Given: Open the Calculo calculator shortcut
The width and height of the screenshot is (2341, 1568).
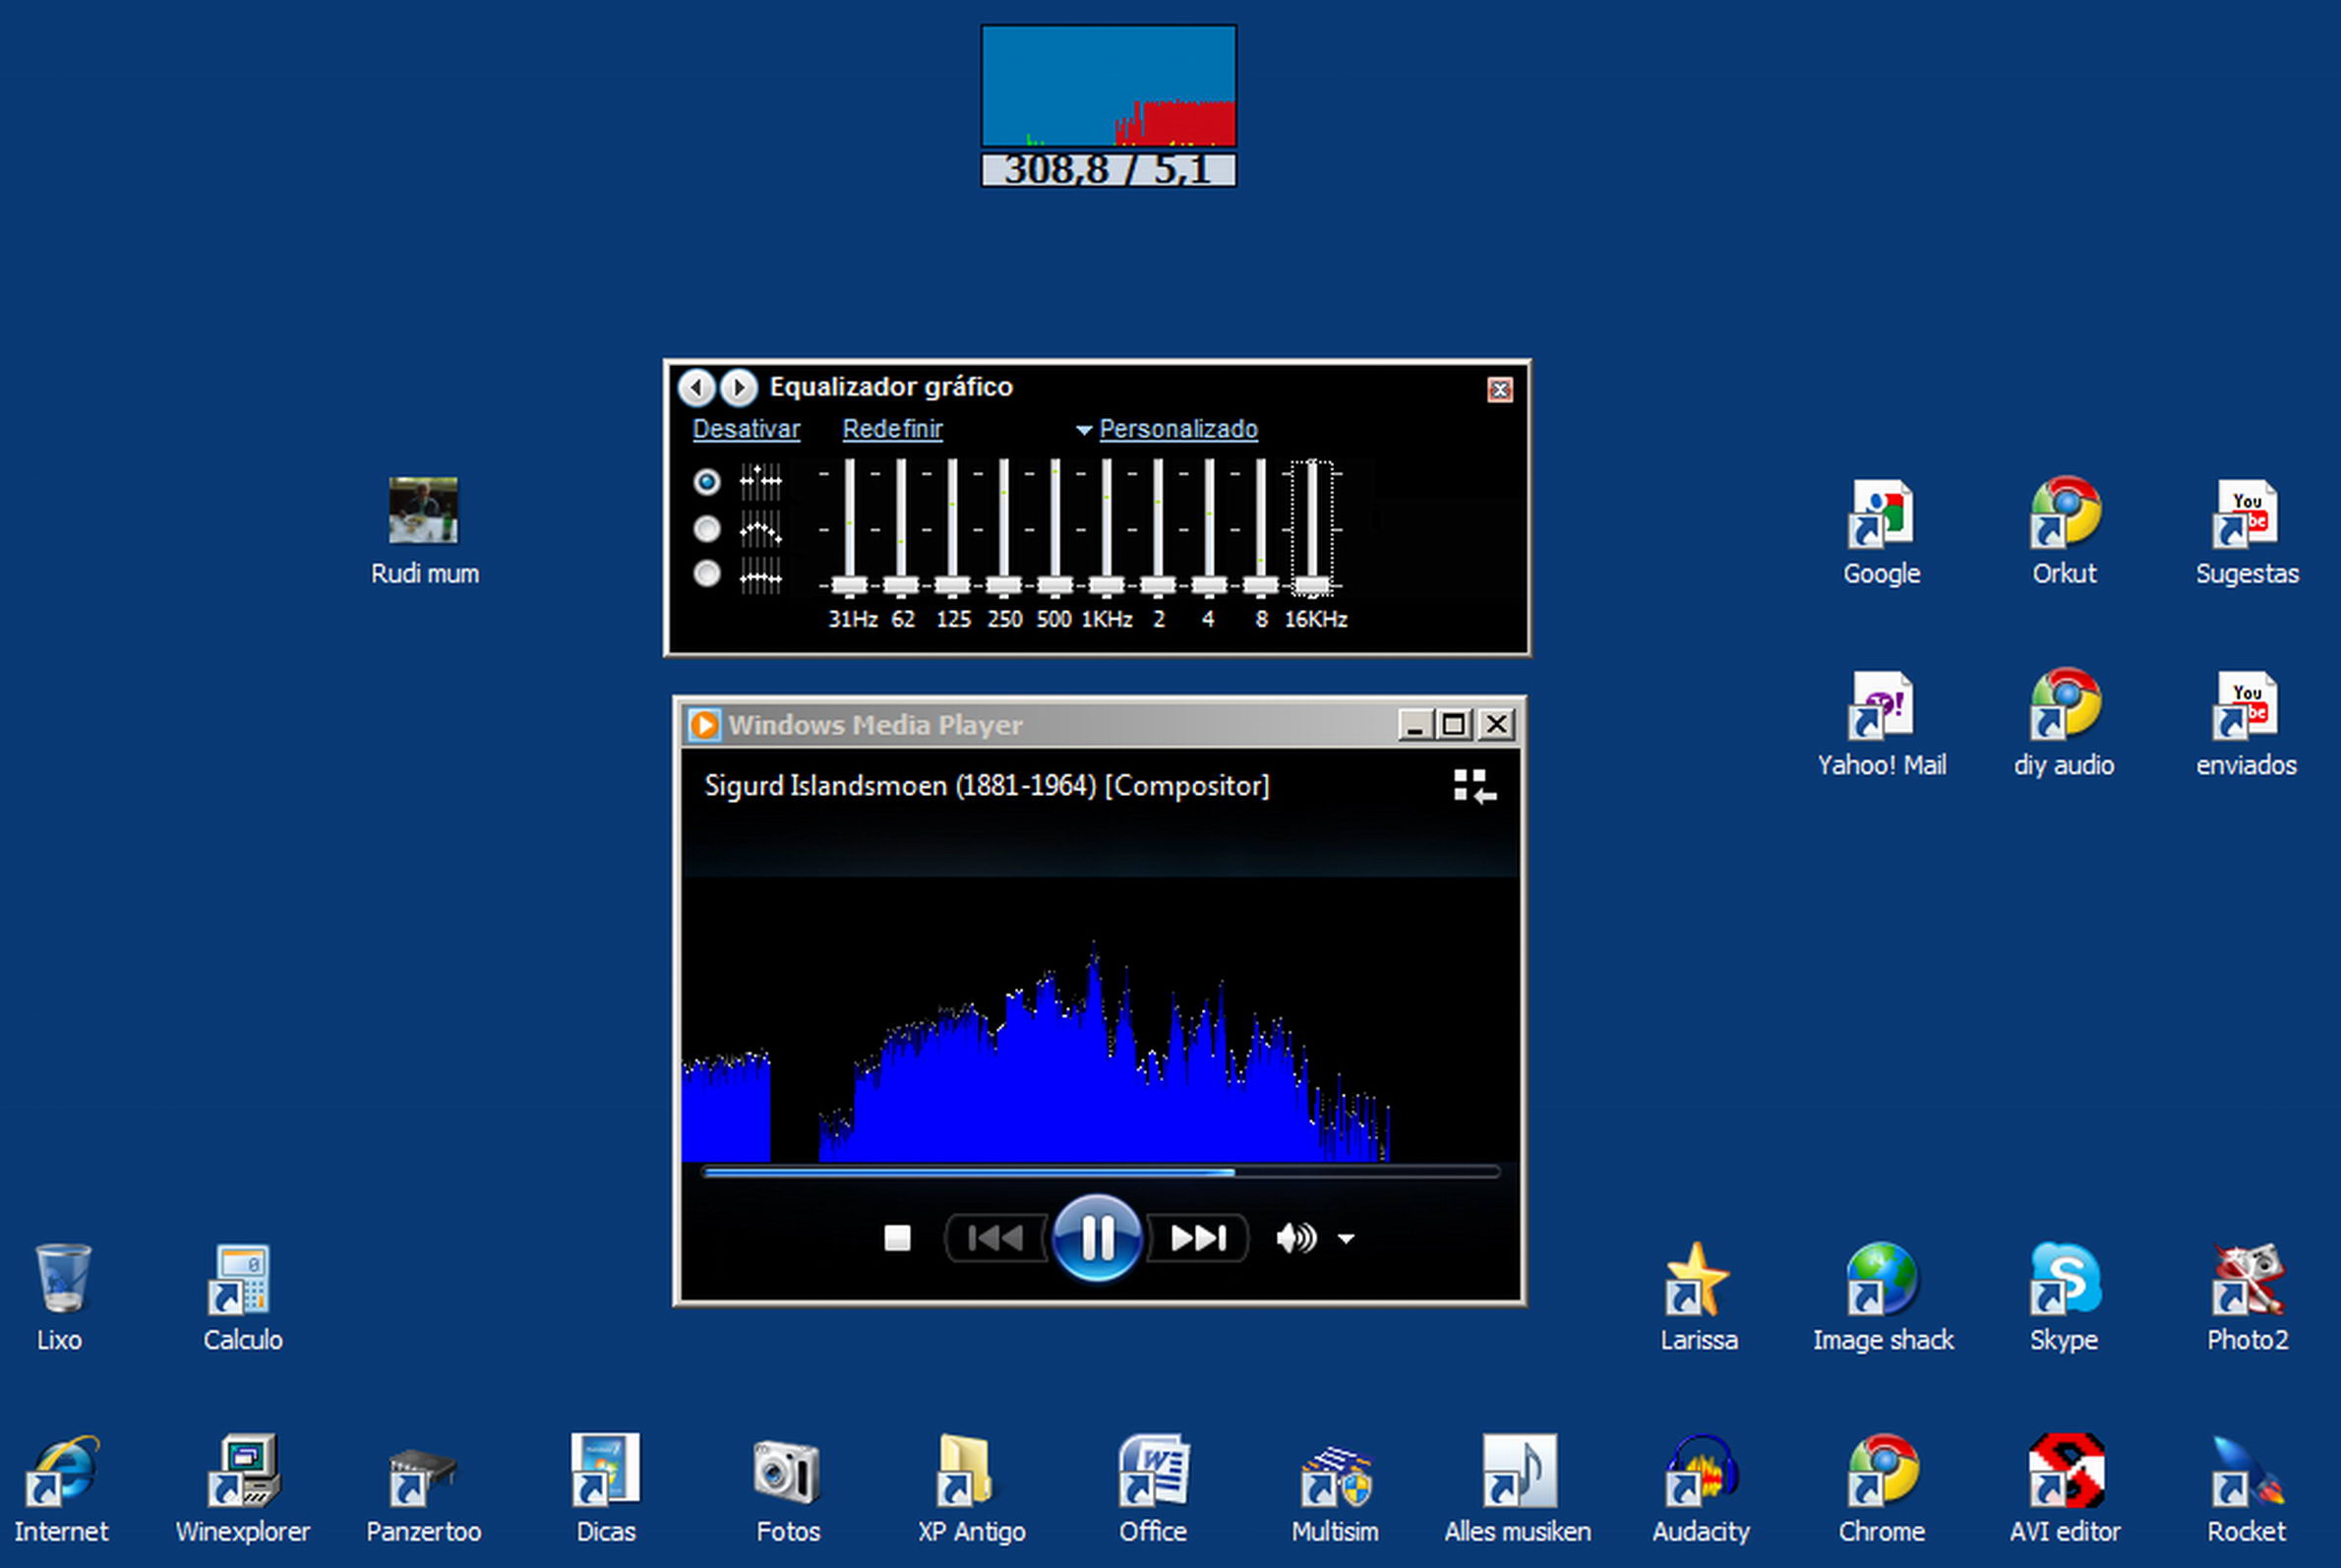Looking at the screenshot, I should [x=239, y=1279].
